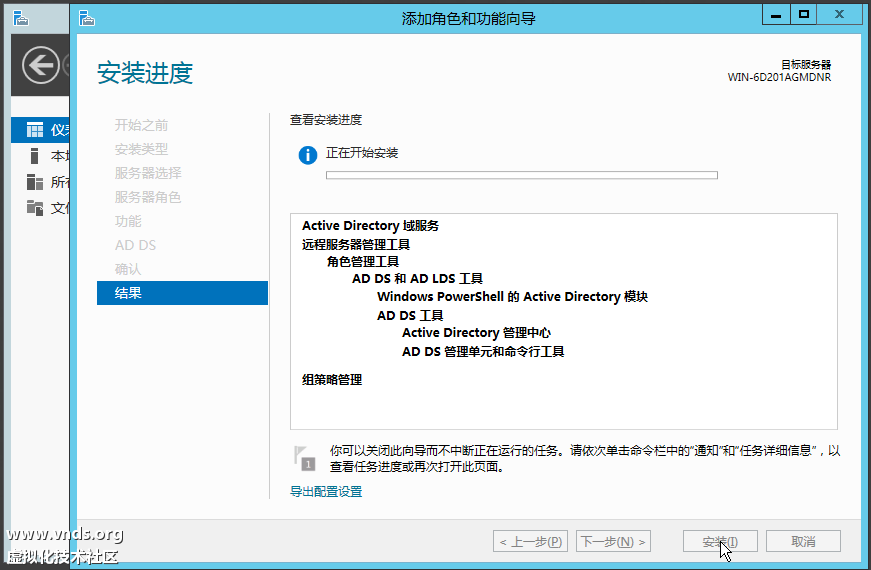This screenshot has height=570, width=871.
Task: Click the 上一步(P) button
Action: [530, 541]
